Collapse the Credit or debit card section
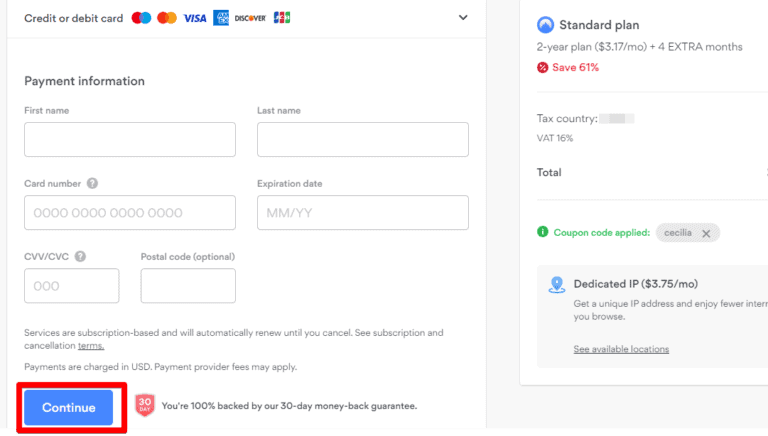The height and width of the screenshot is (436, 768). [x=462, y=18]
